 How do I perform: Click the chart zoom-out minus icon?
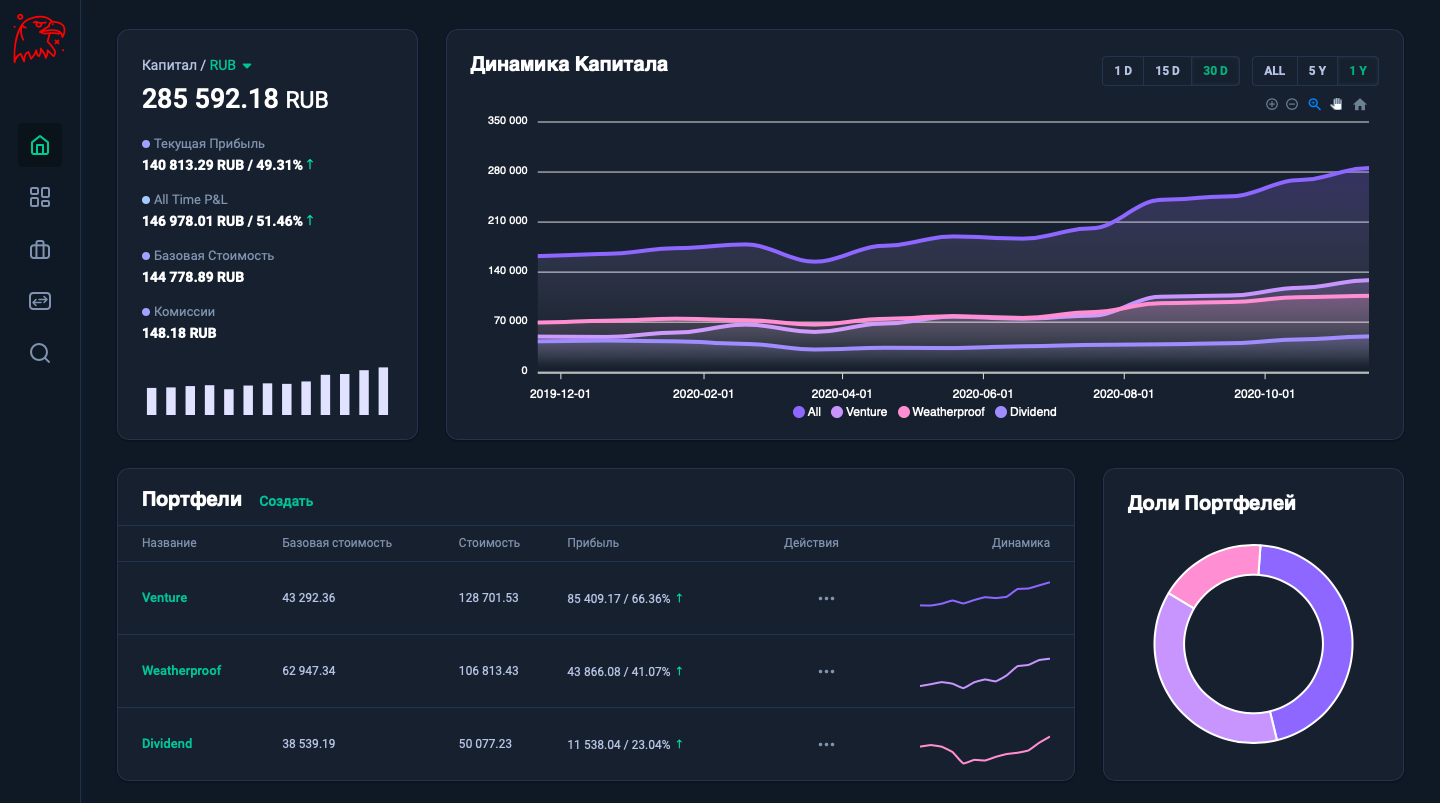(1292, 104)
